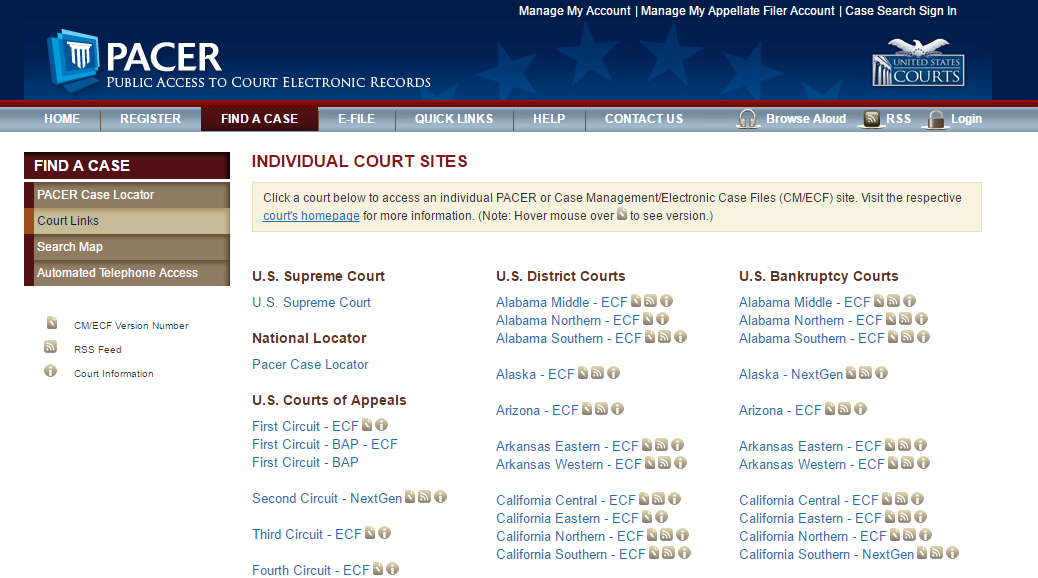Viewport: 1038px width, 578px height.
Task: Go to the HOME tab
Action: point(62,119)
